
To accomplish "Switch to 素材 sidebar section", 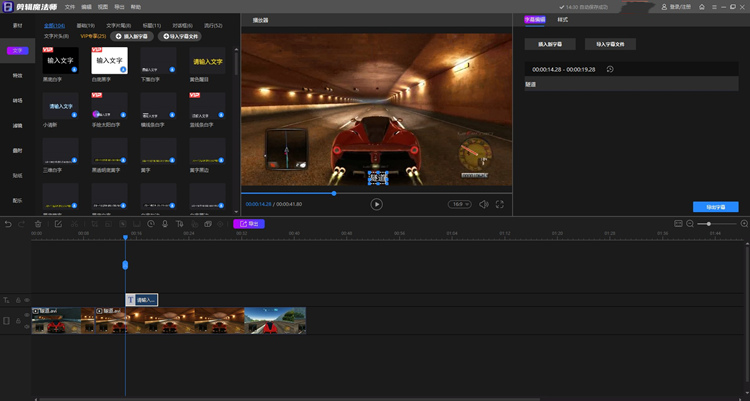I will tap(17, 25).
